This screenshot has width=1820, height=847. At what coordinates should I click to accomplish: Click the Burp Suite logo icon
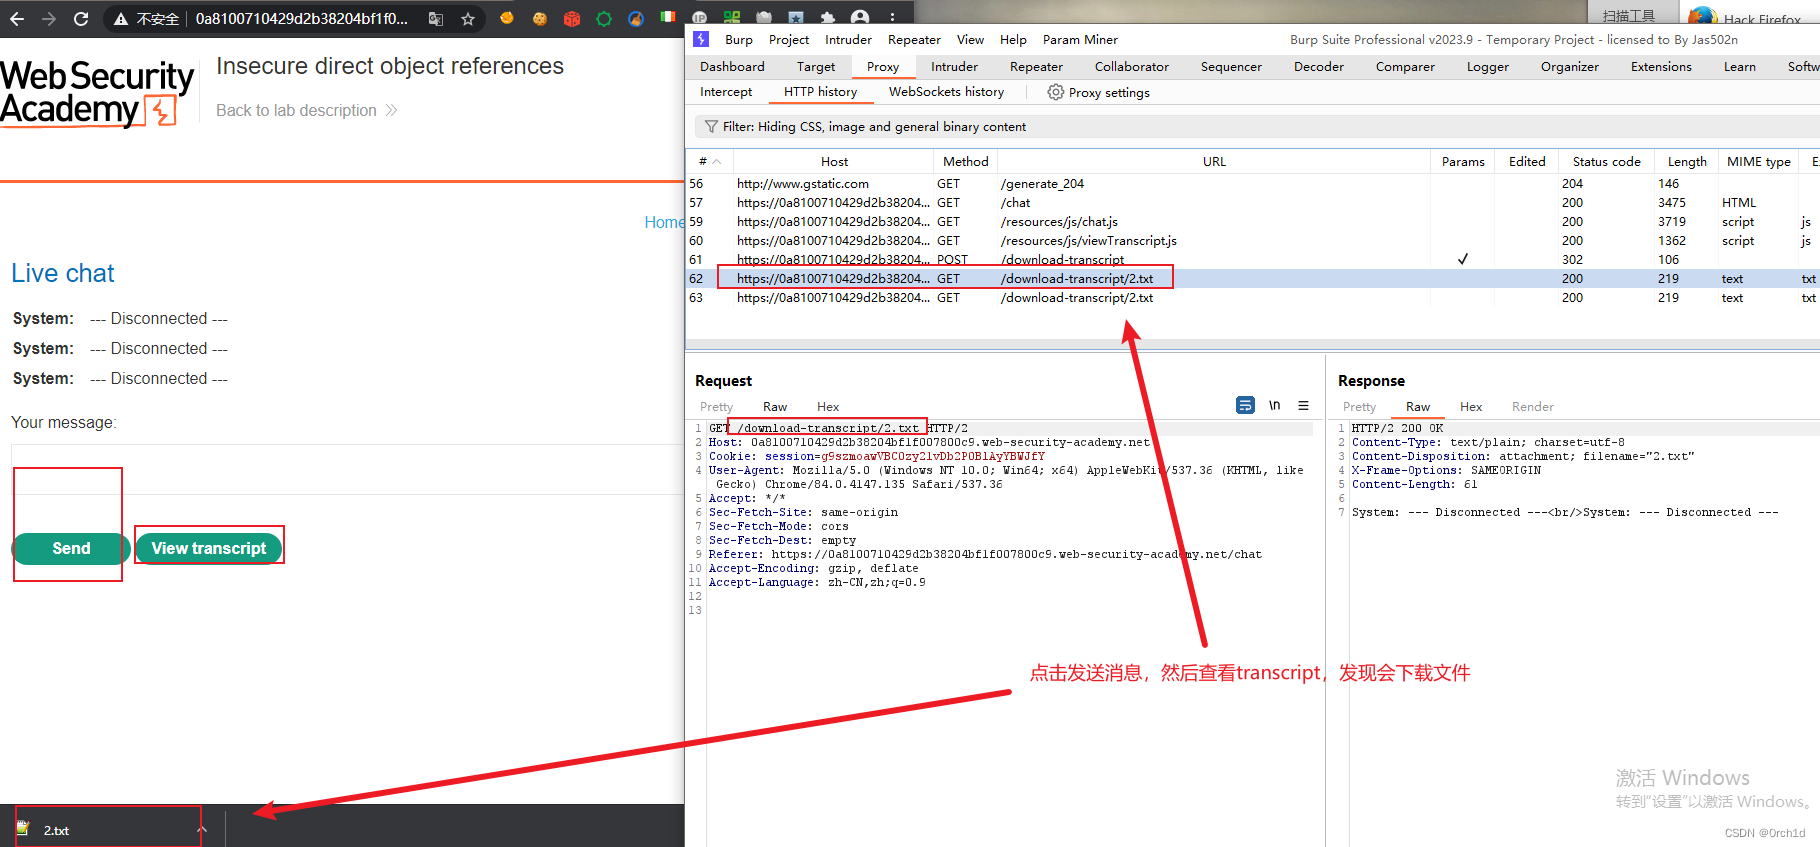701,39
